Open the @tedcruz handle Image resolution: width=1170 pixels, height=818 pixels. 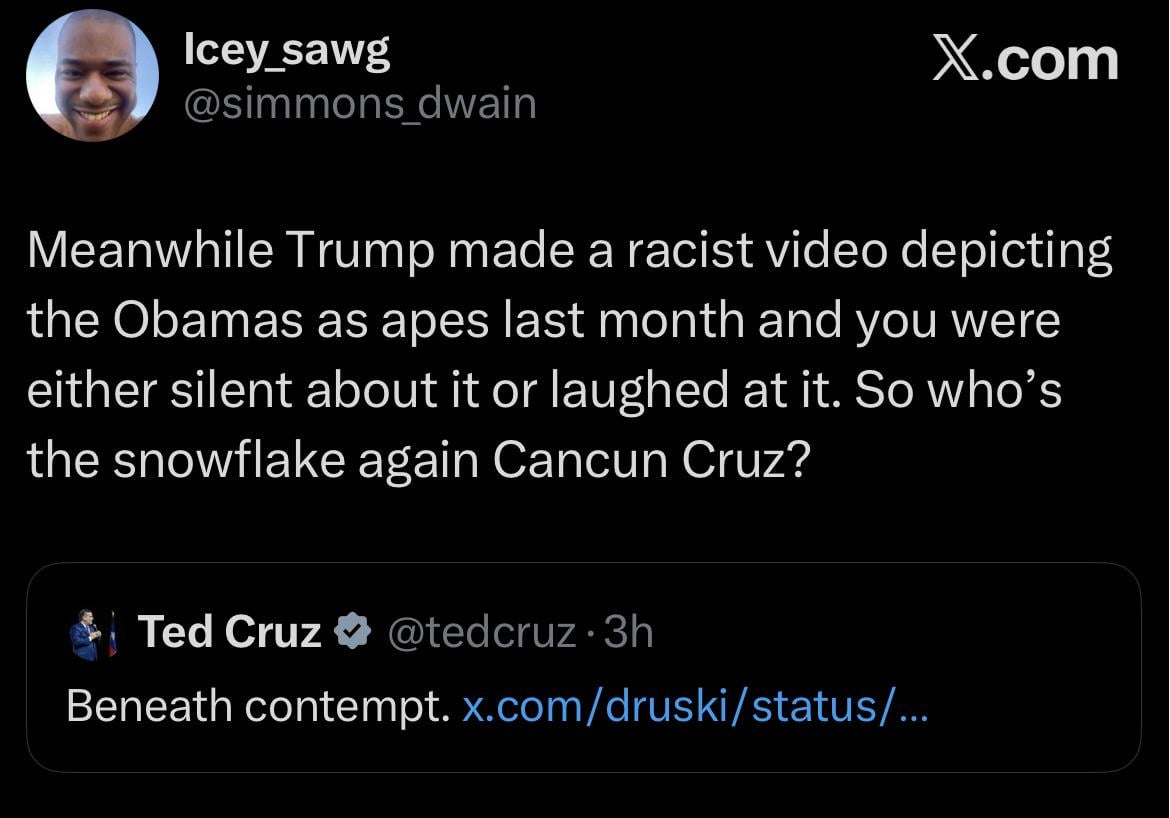tap(481, 632)
